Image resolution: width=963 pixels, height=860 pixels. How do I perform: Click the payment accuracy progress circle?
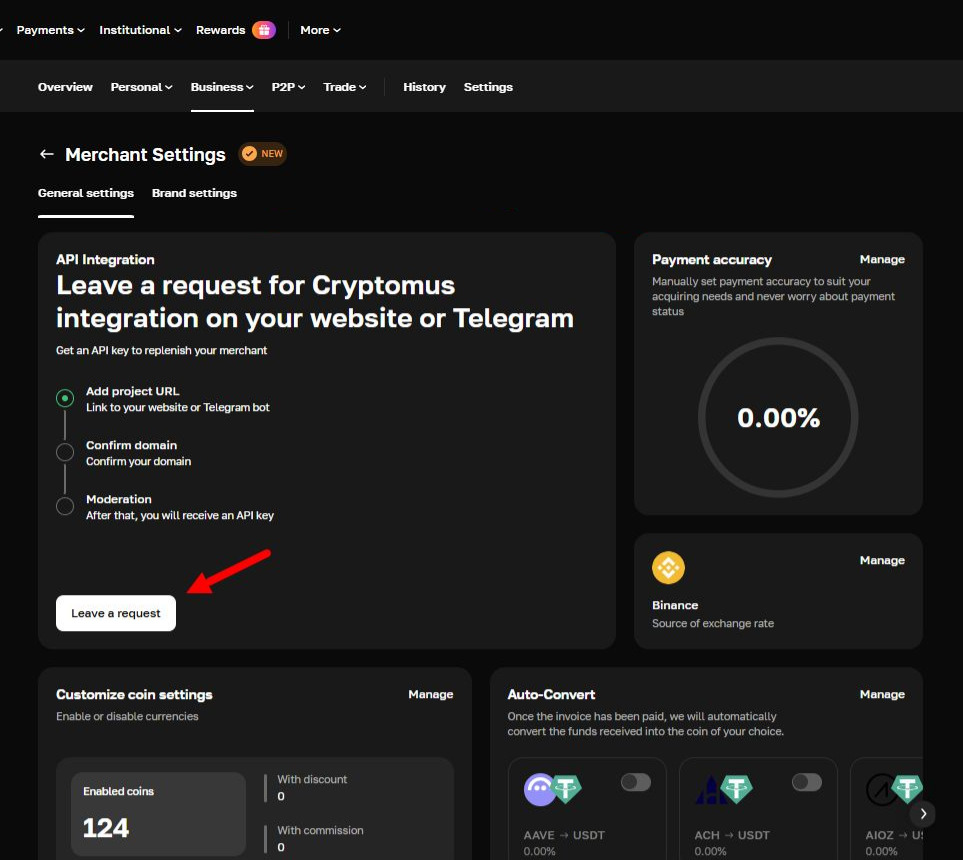pos(778,418)
